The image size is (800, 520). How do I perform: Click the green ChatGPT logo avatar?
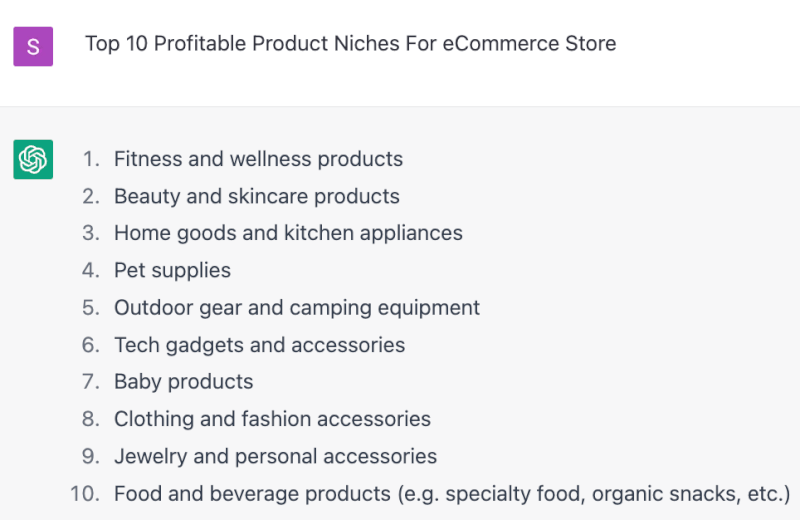point(33,159)
